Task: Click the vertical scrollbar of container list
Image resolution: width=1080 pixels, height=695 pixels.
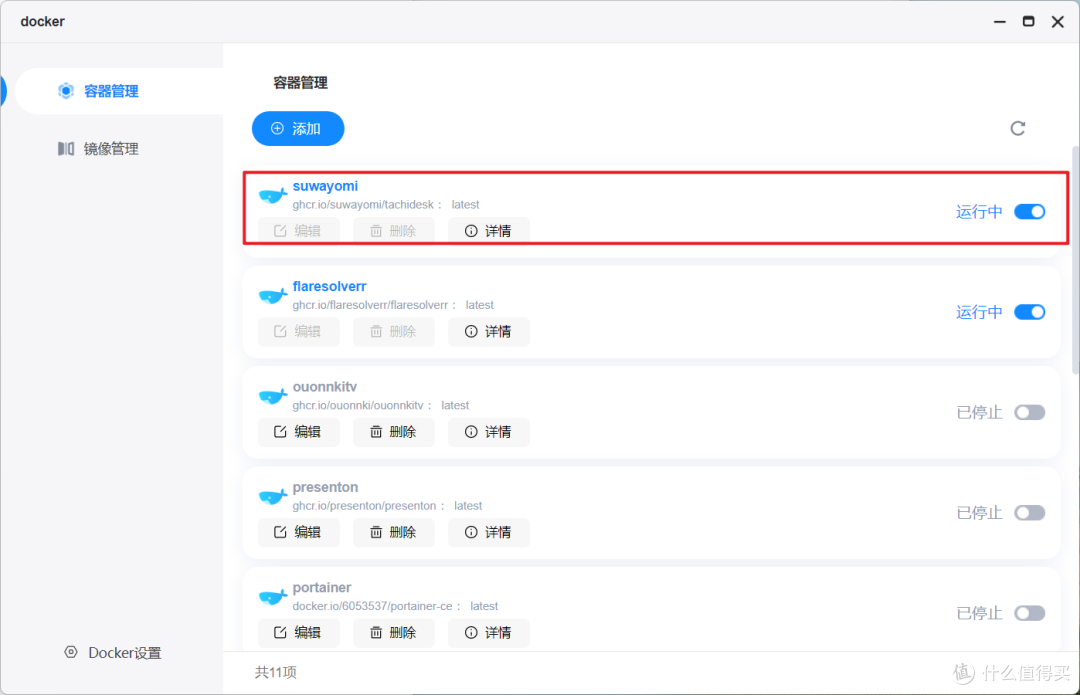Action: [1075, 260]
